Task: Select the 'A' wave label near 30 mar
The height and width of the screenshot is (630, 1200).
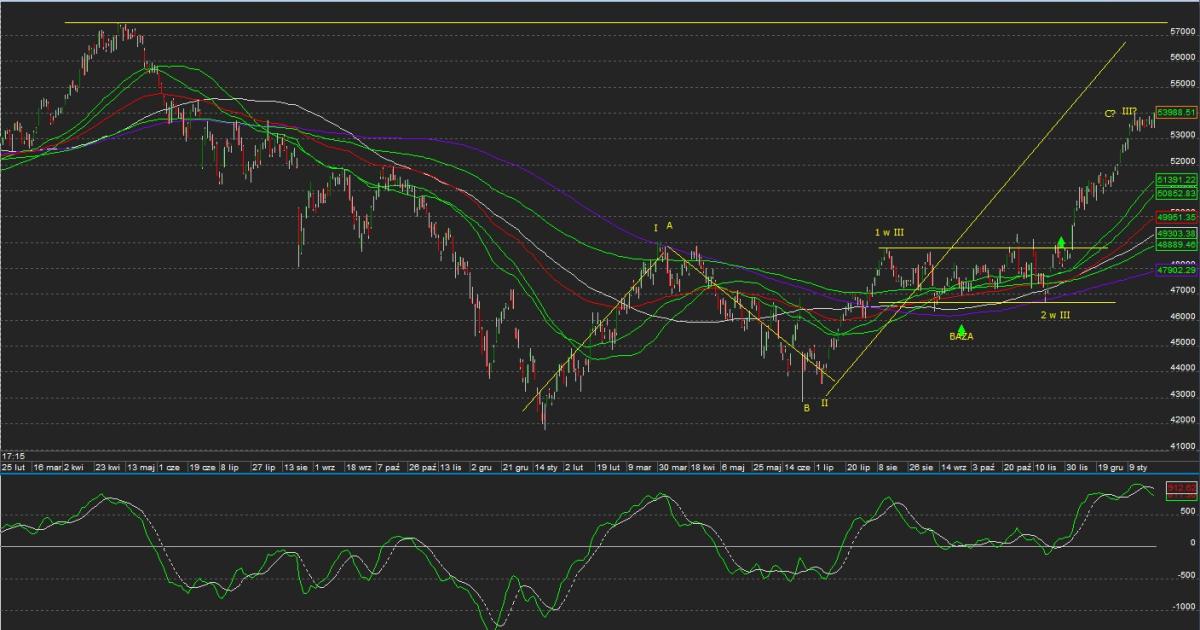Action: (x=670, y=226)
